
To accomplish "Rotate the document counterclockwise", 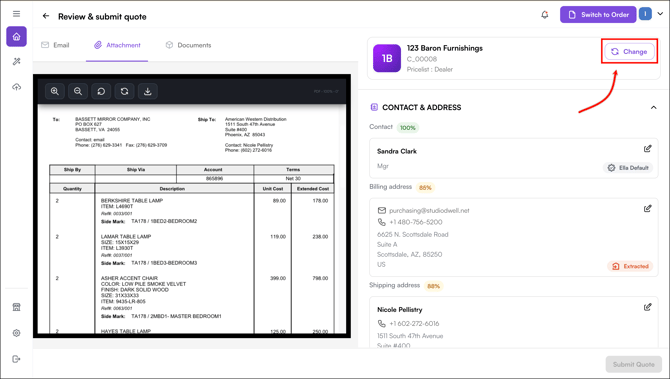I will (101, 91).
